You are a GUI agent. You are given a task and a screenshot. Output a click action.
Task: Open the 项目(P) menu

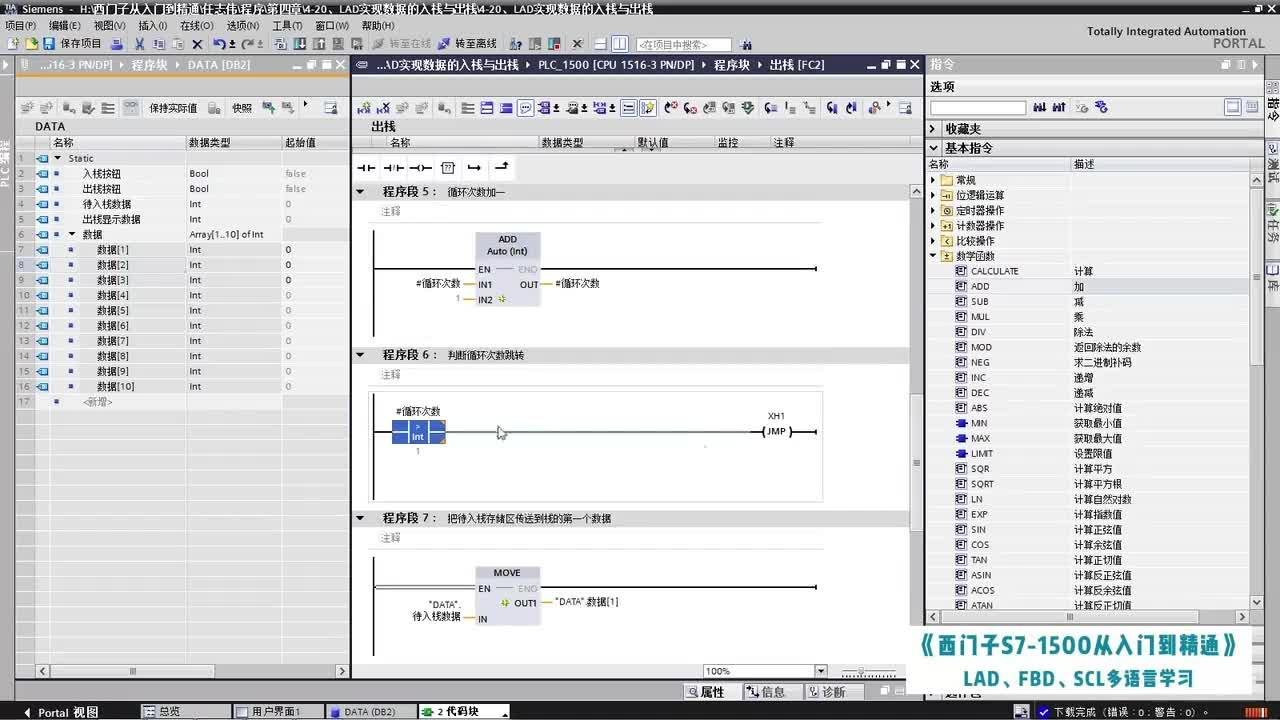[20, 25]
